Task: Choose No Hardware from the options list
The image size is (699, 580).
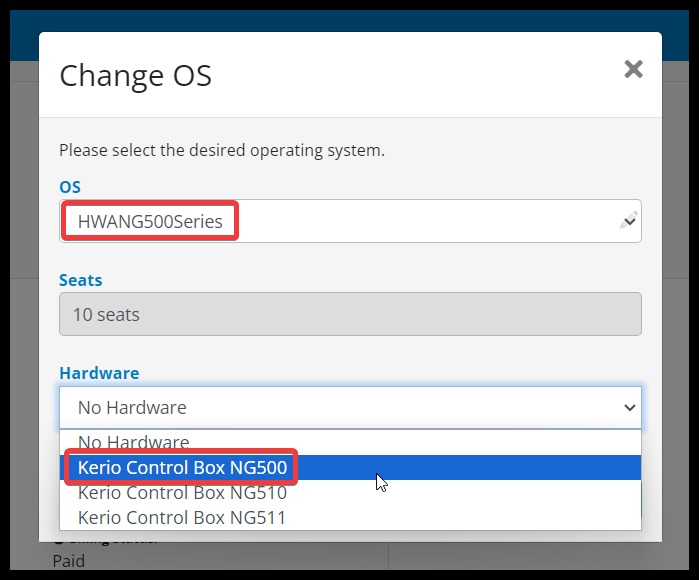Action: point(133,442)
